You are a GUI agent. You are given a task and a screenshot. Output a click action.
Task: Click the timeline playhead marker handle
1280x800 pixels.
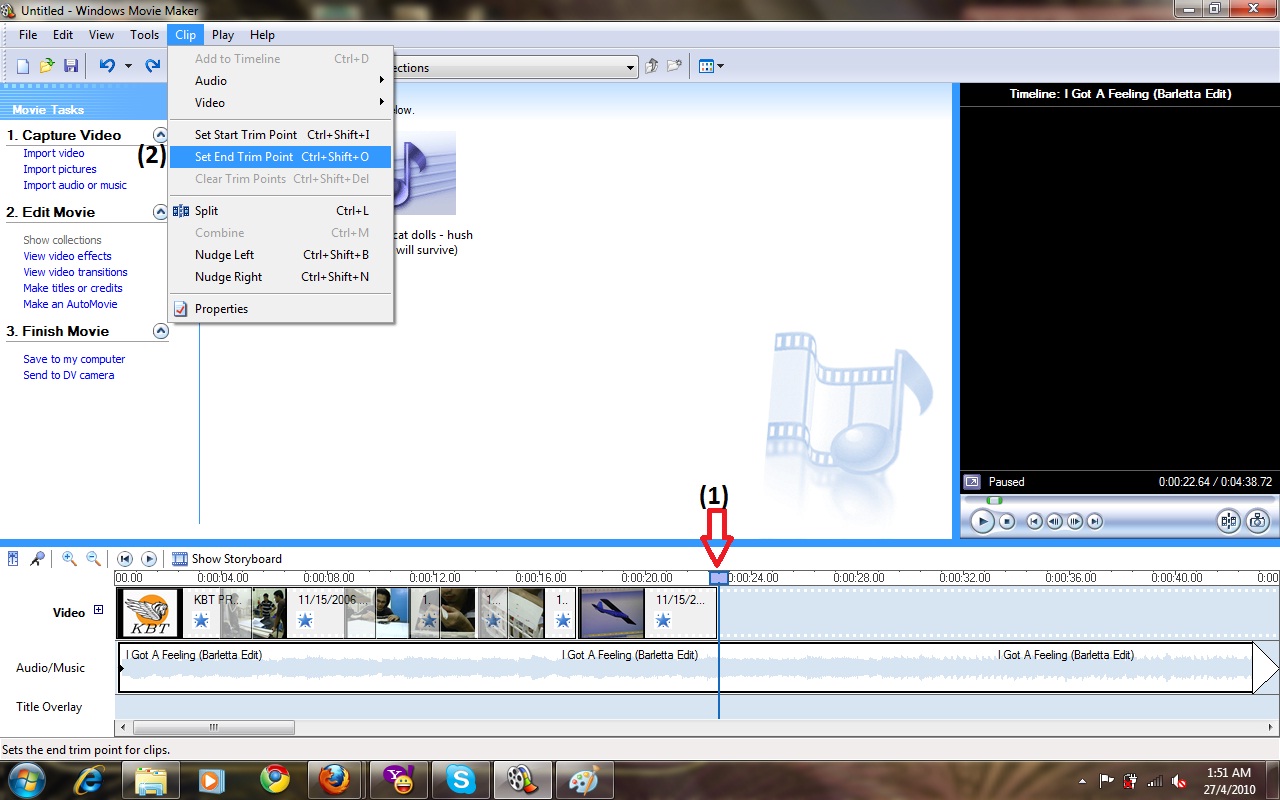(719, 578)
